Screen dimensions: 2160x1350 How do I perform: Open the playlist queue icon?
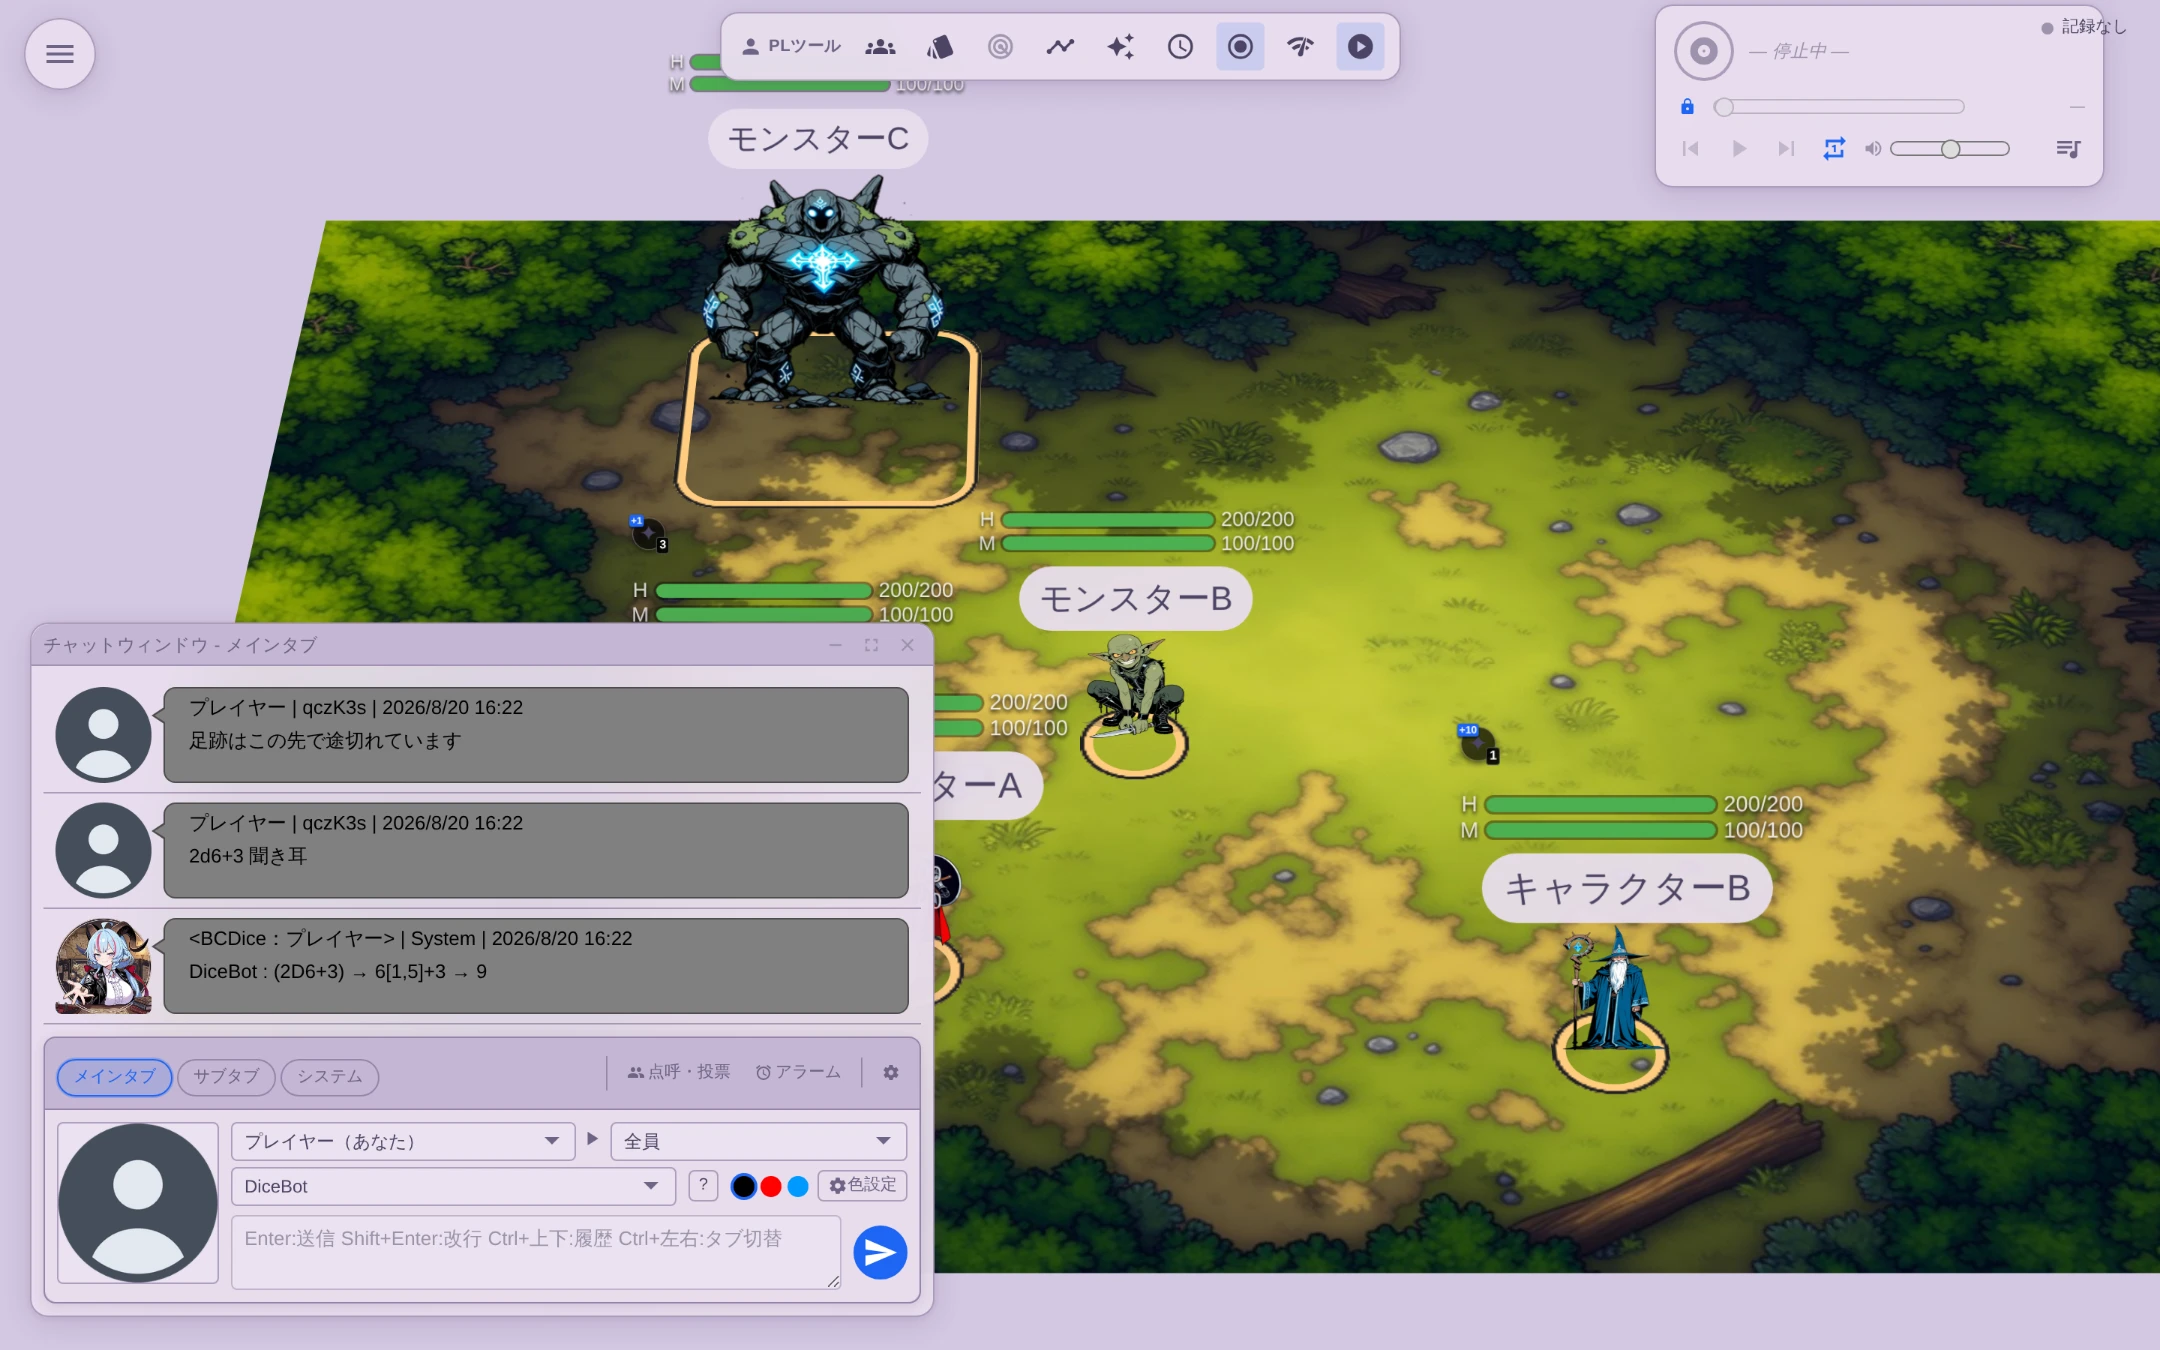click(x=2068, y=149)
